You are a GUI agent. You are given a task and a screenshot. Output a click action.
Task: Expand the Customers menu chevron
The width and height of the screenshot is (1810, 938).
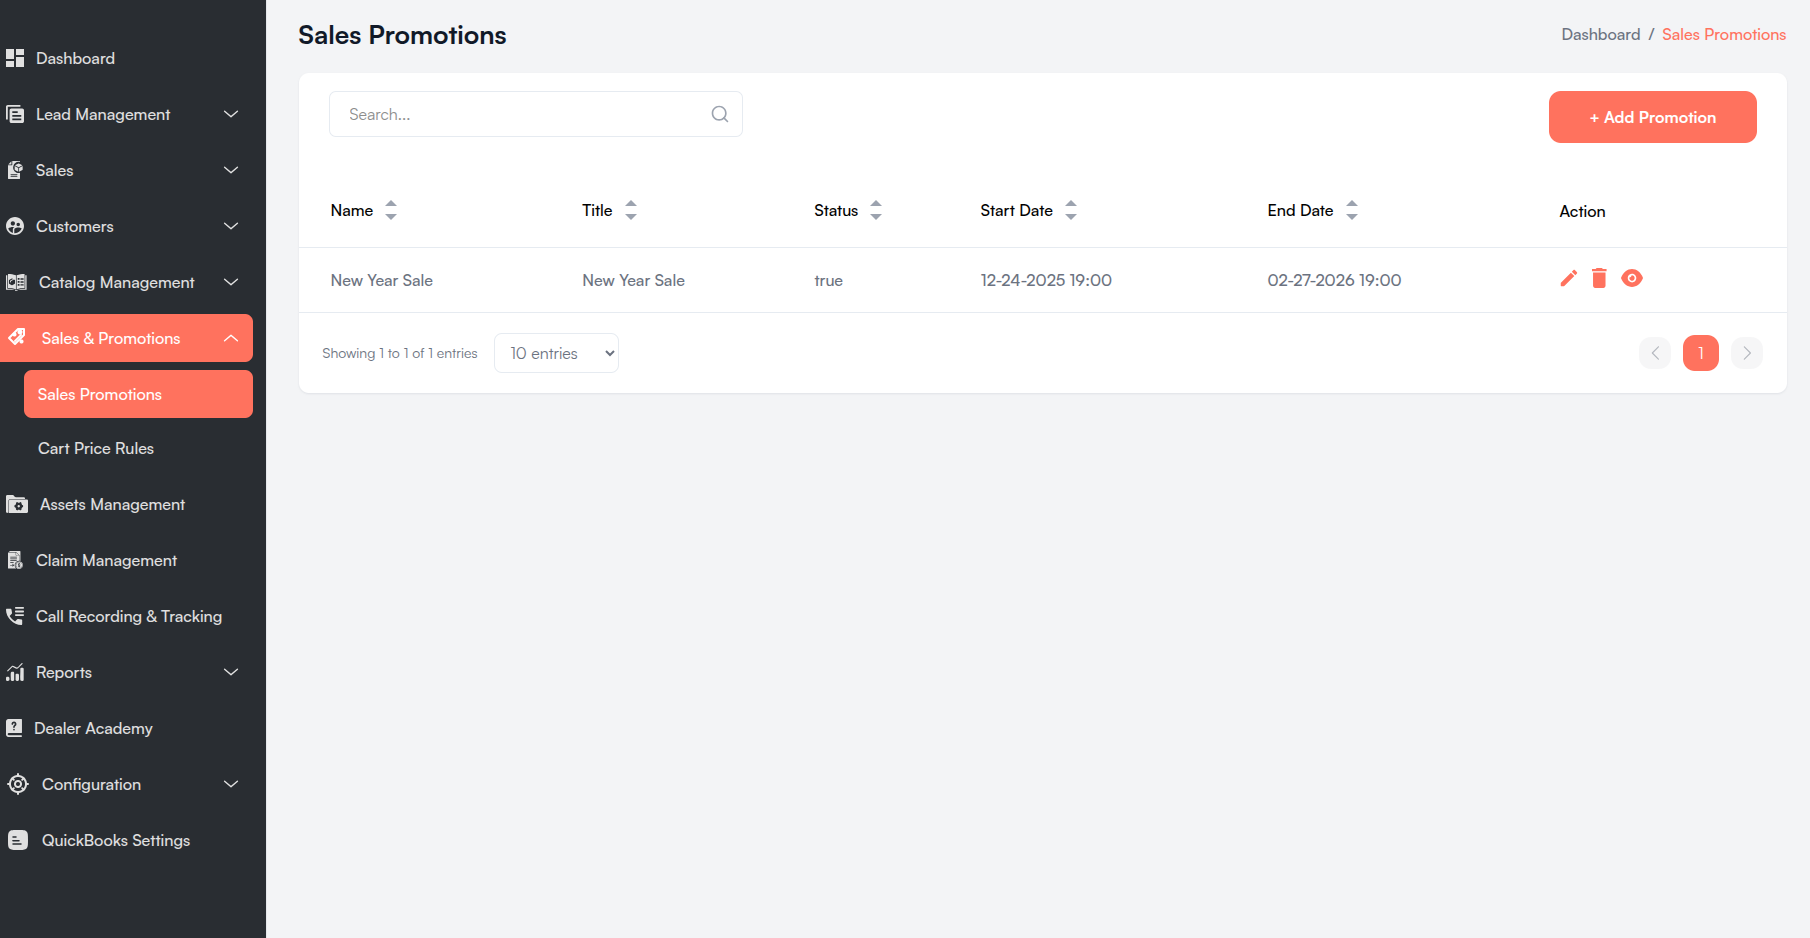231,226
